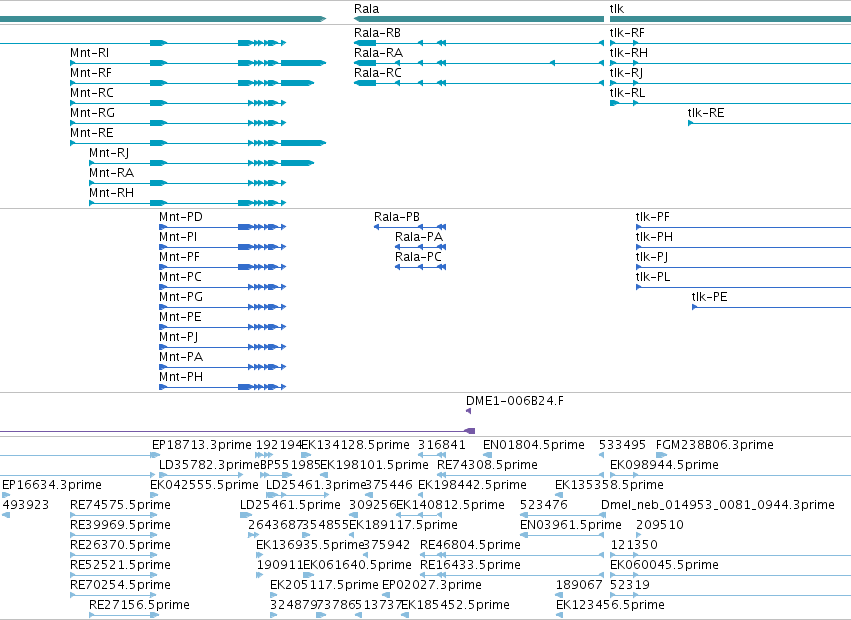This screenshot has height=620, width=851.
Task: Select the Dmel_neb_014953_0081_0944.3prime label
Action: 717,505
